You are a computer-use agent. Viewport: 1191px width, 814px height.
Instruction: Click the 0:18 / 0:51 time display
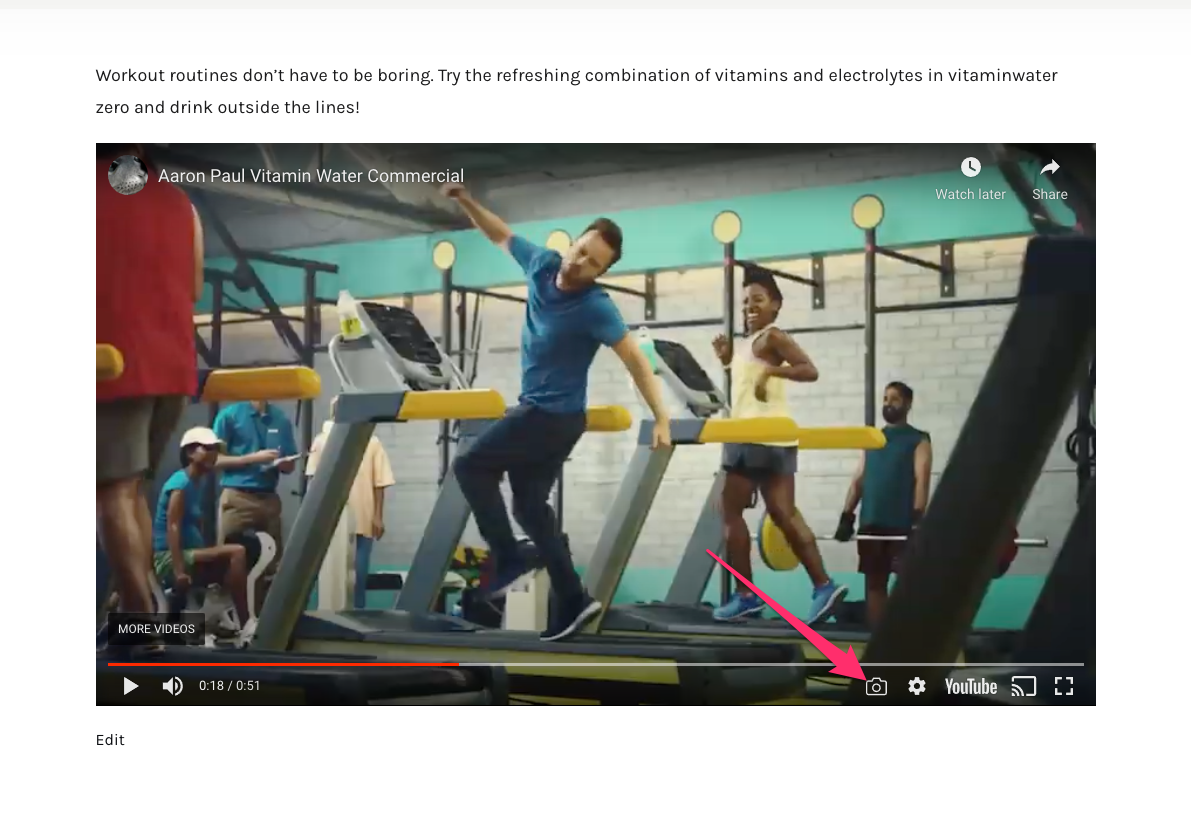click(x=229, y=686)
